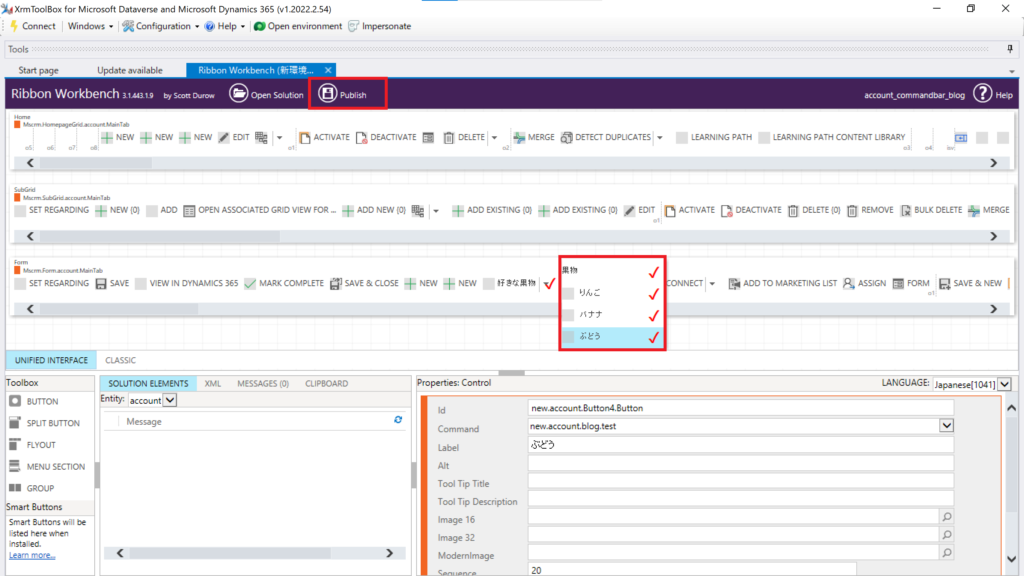This screenshot has width=1024, height=576.
Task: Browse for Image 32 with search icon
Action: 946,535
